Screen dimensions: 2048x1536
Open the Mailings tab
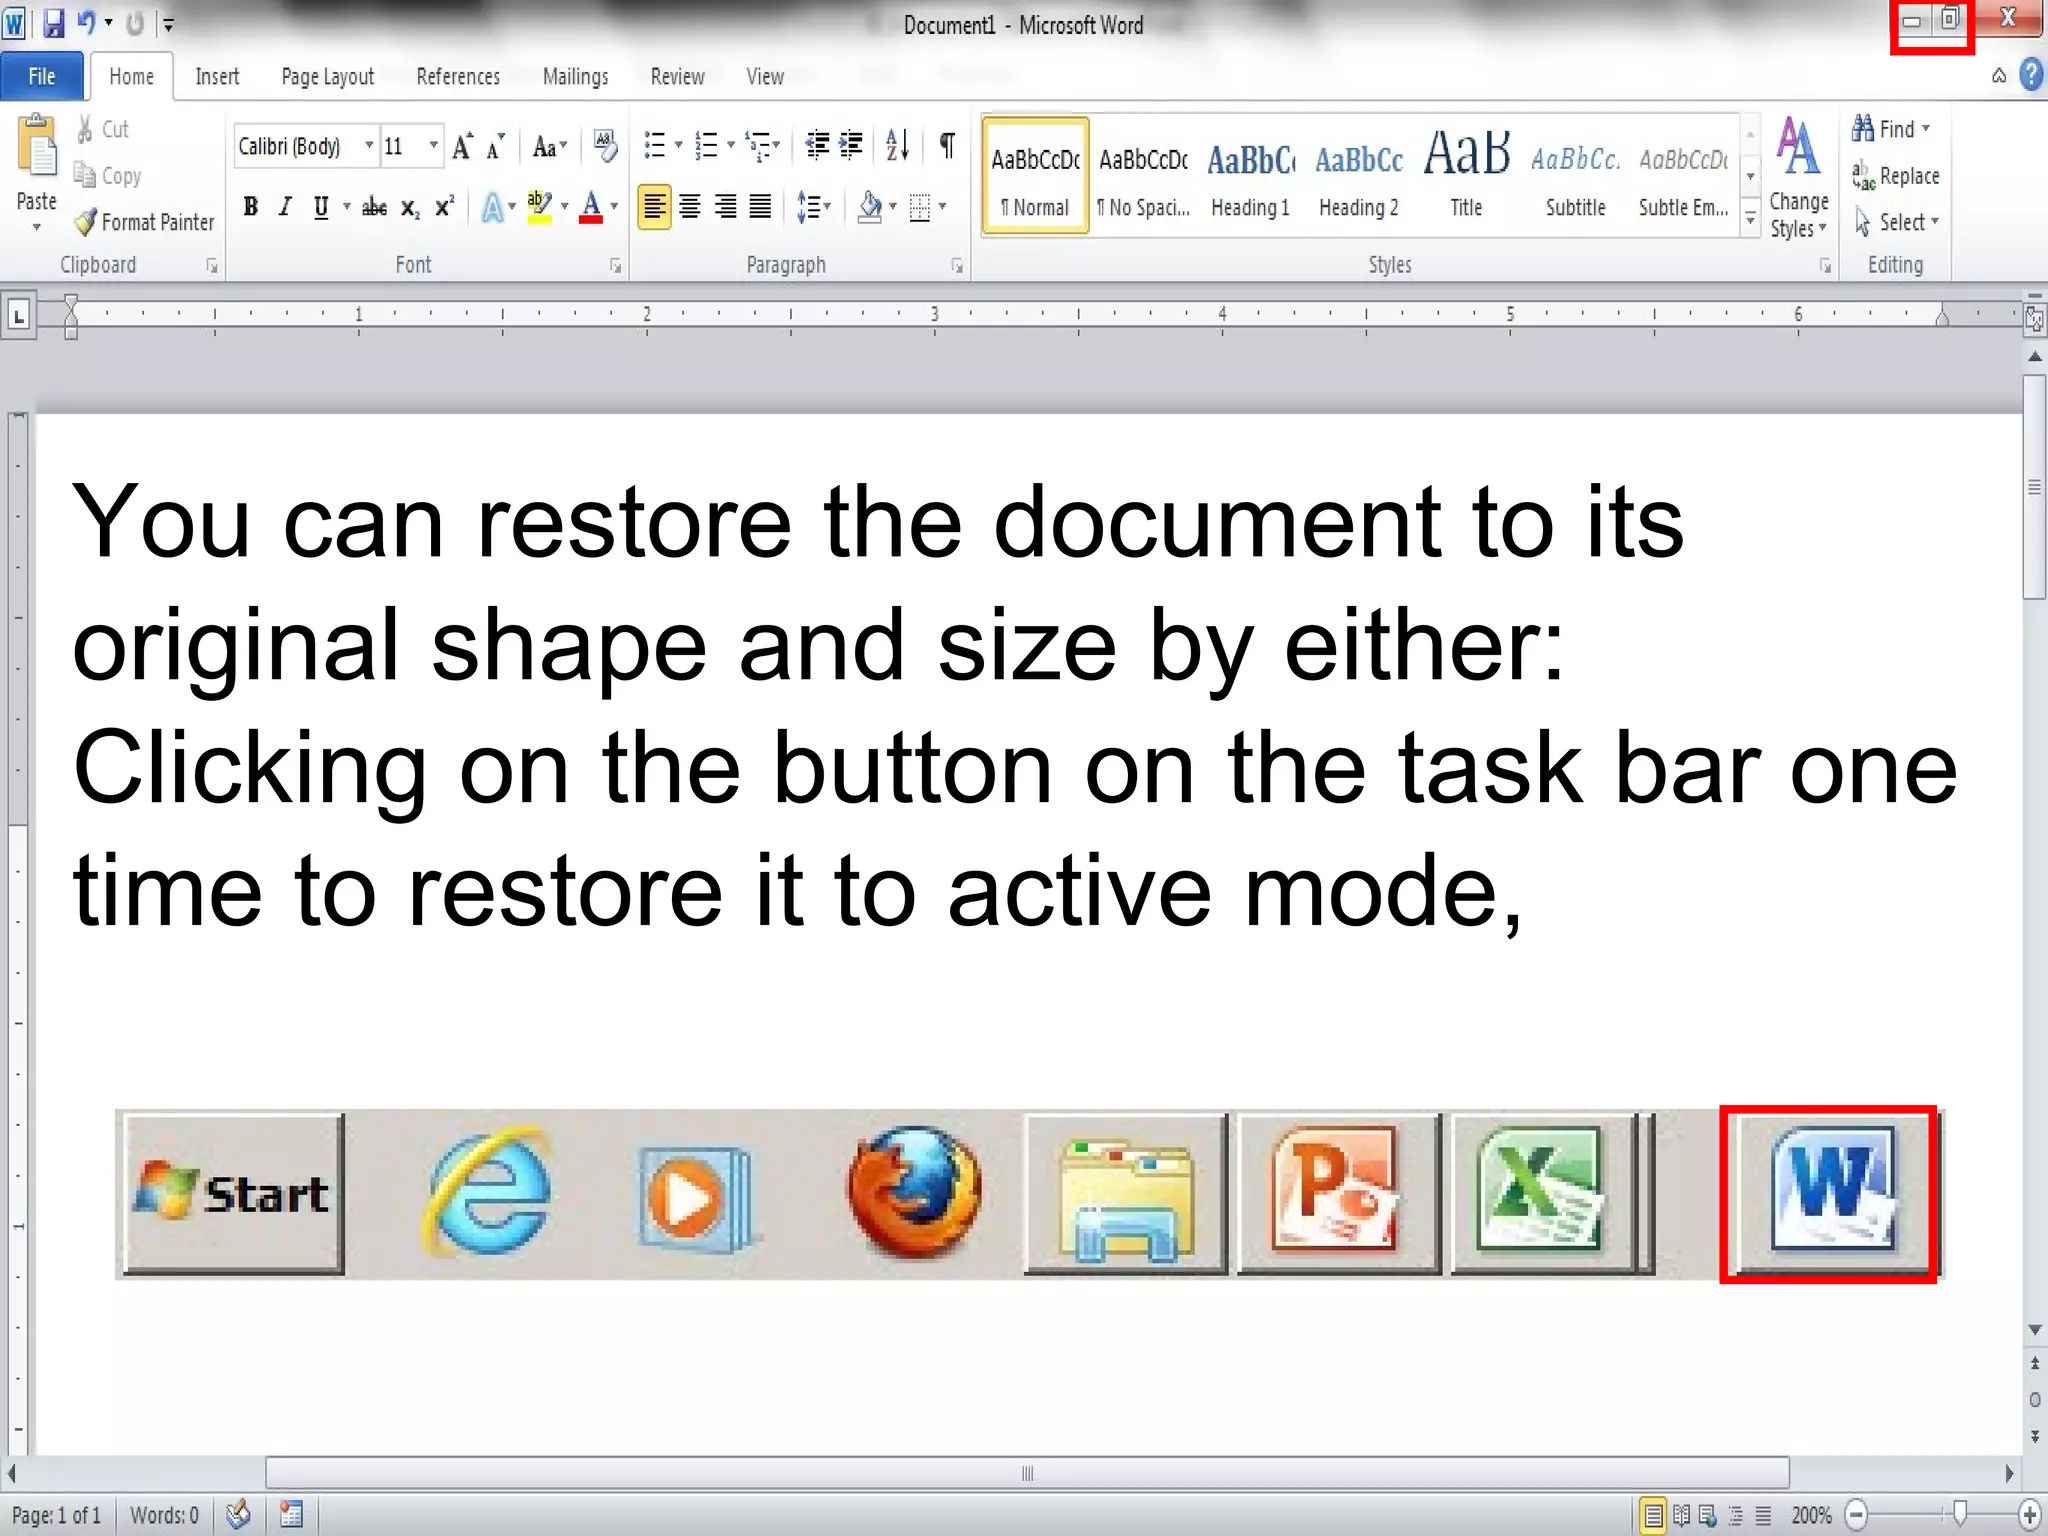point(575,76)
